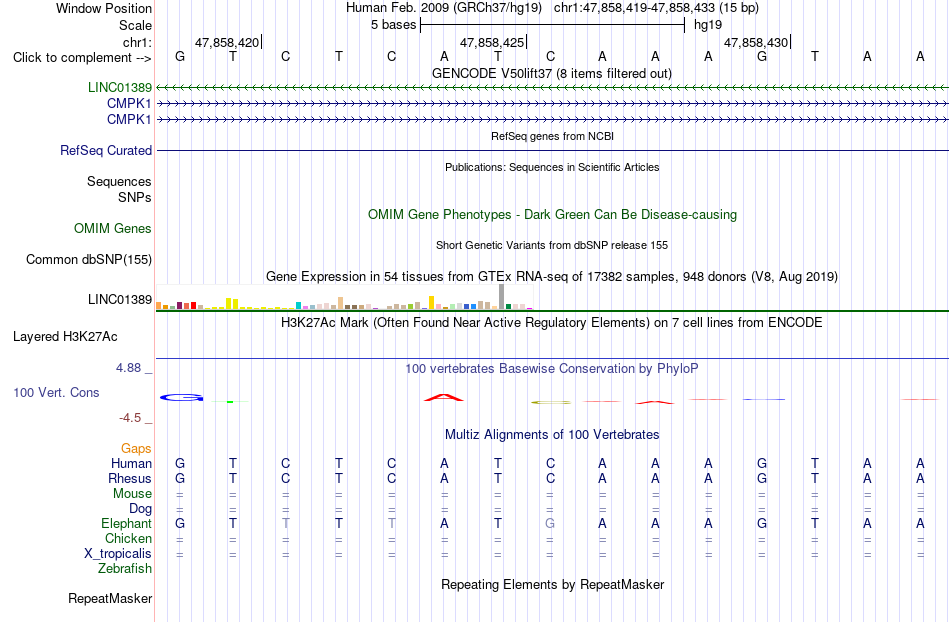Click the Chicken species label
This screenshot has width=950, height=622.
coord(128,538)
